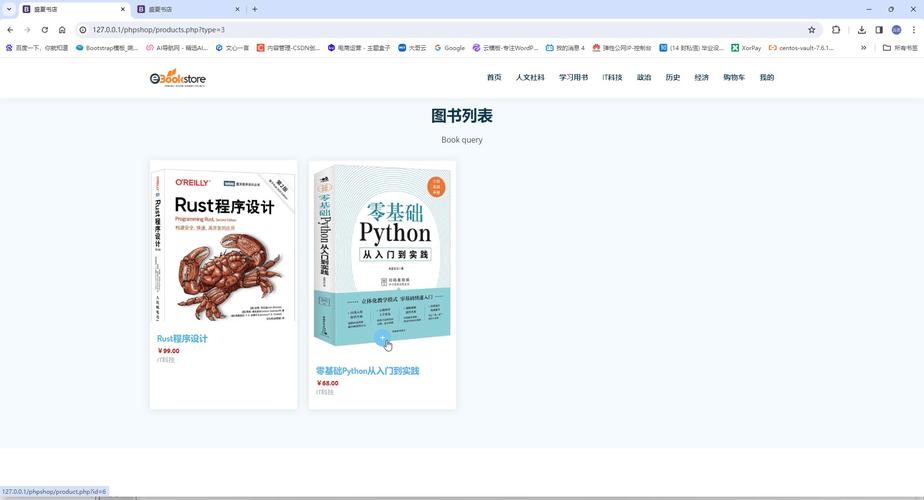Click the ¥99.00 price text
This screenshot has width=924, height=500.
169,351
